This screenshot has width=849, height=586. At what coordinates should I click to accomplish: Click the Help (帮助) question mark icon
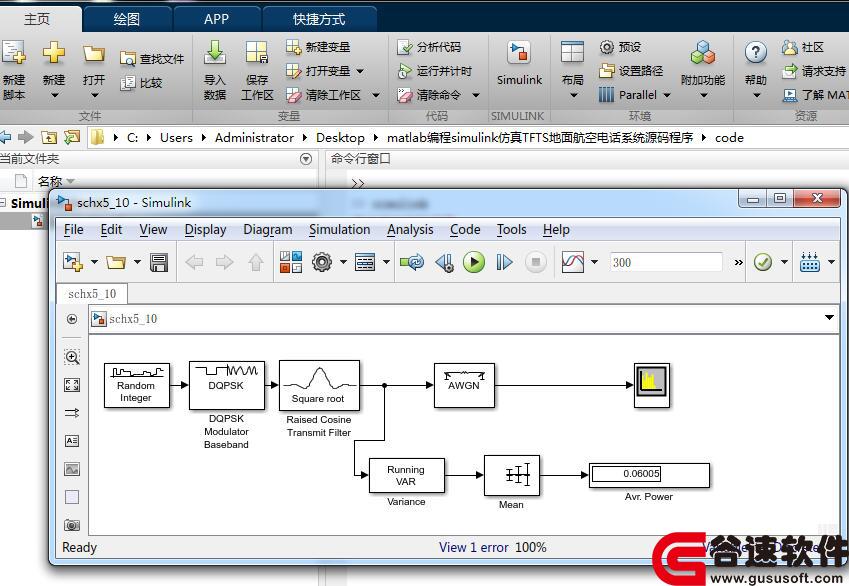[x=755, y=53]
